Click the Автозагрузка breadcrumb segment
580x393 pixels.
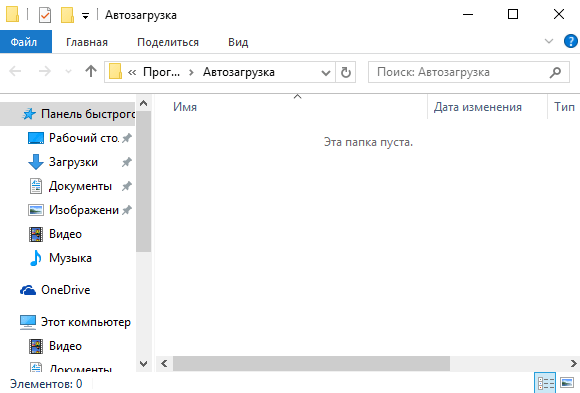coord(239,72)
